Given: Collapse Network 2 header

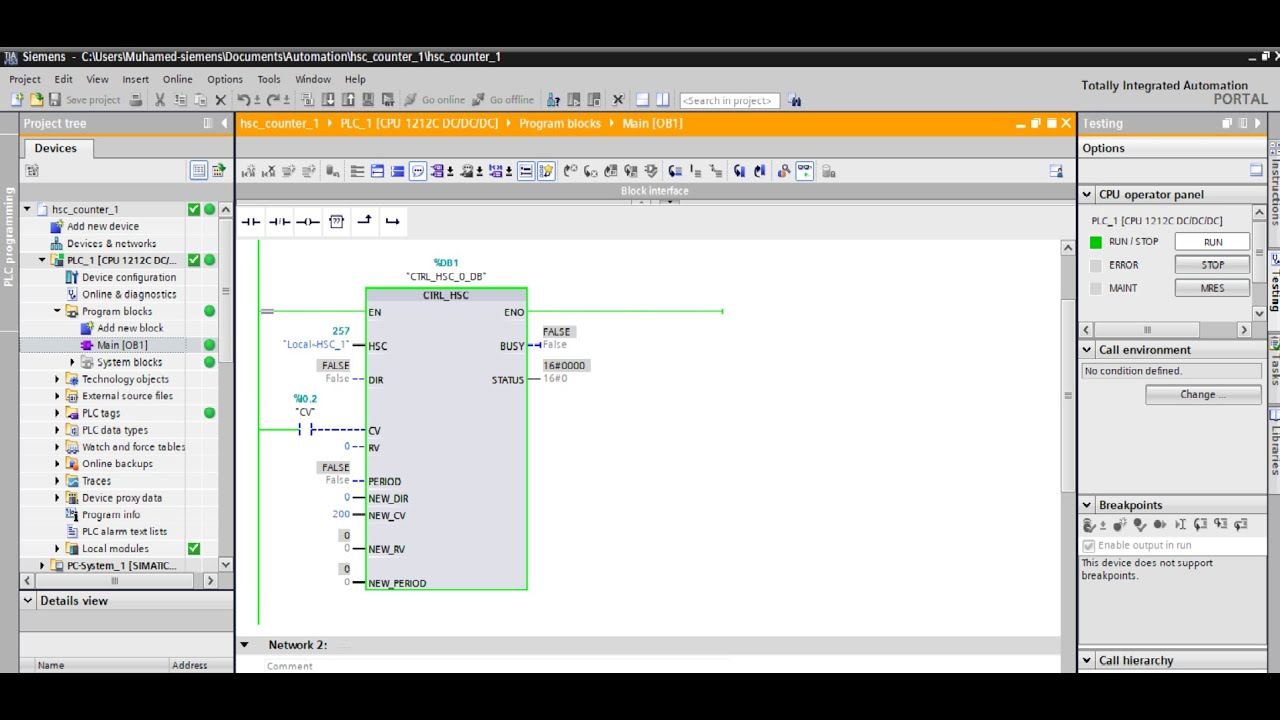Looking at the screenshot, I should click(244, 645).
